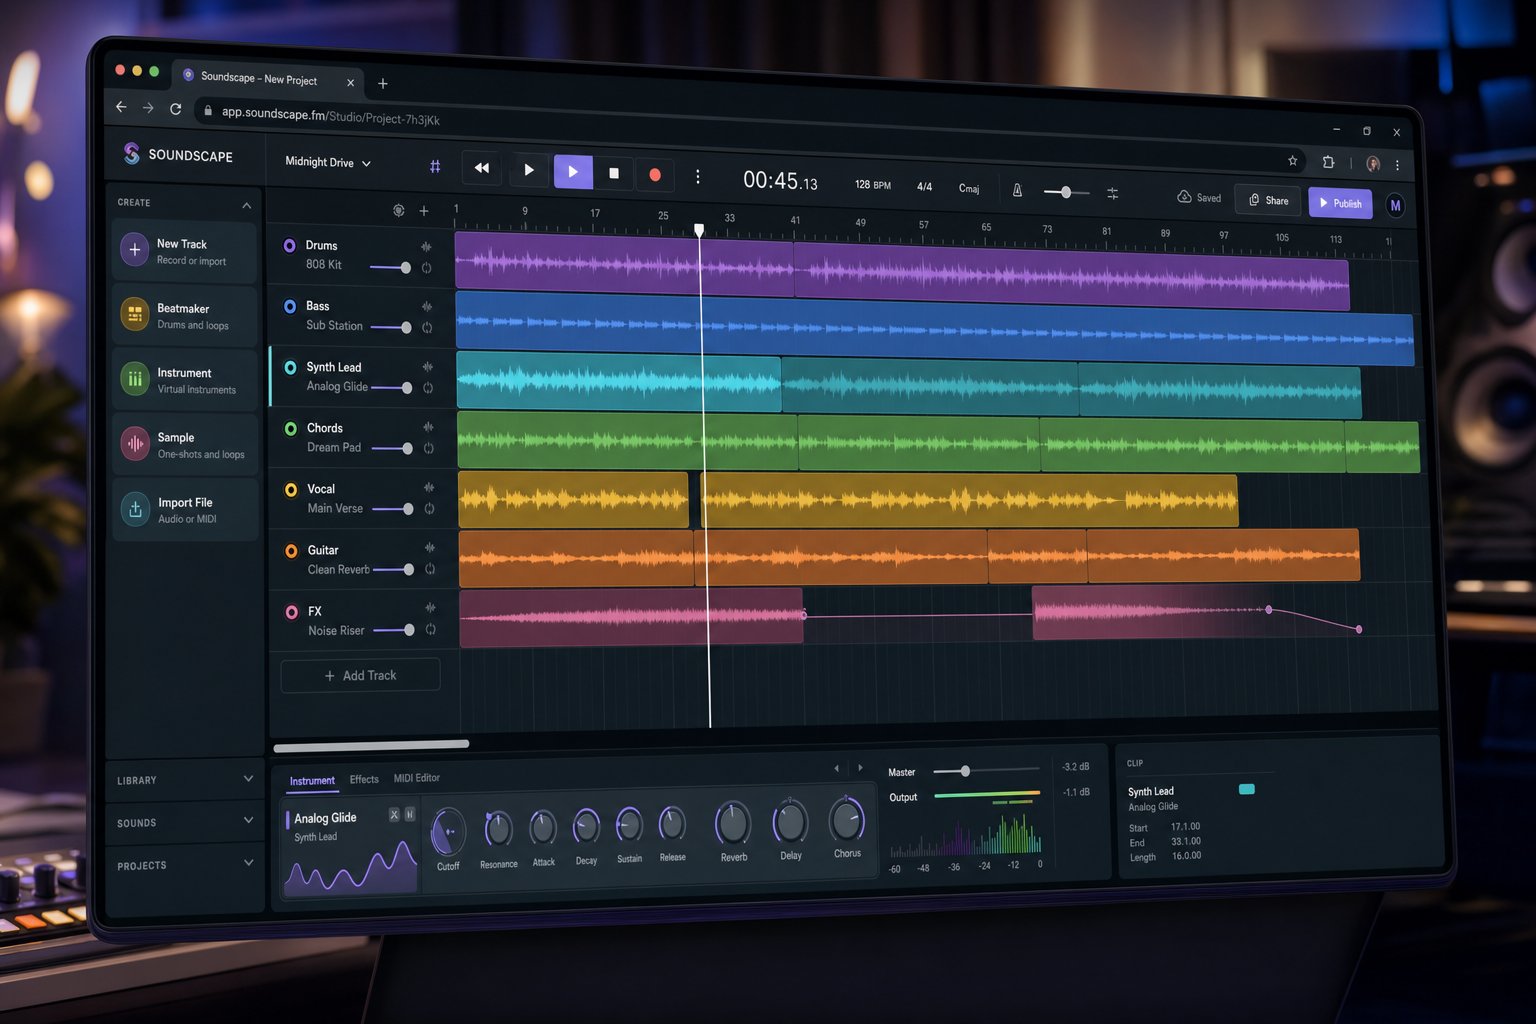This screenshot has height=1024, width=1536.
Task: Open the 4/4 time signature setting
Action: pyautogui.click(x=924, y=187)
